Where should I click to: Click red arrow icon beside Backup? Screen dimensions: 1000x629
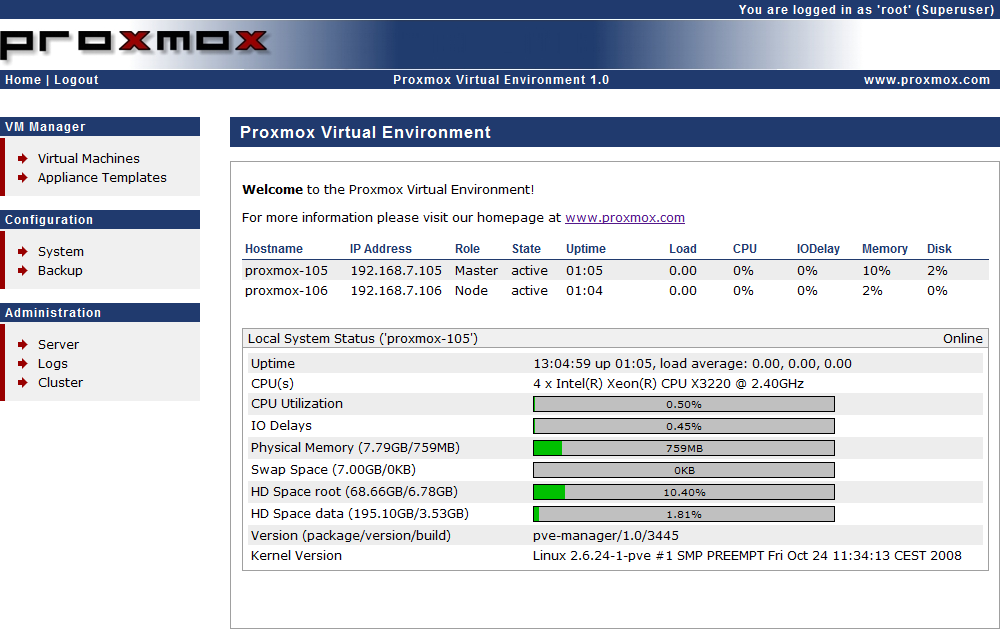pyautogui.click(x=23, y=270)
